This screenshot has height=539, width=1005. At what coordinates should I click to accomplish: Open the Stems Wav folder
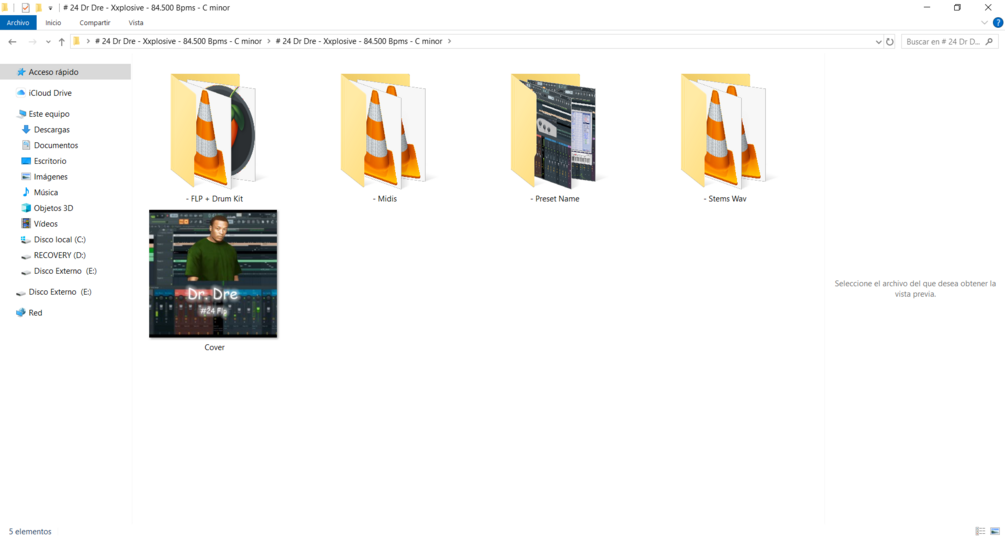[724, 131]
